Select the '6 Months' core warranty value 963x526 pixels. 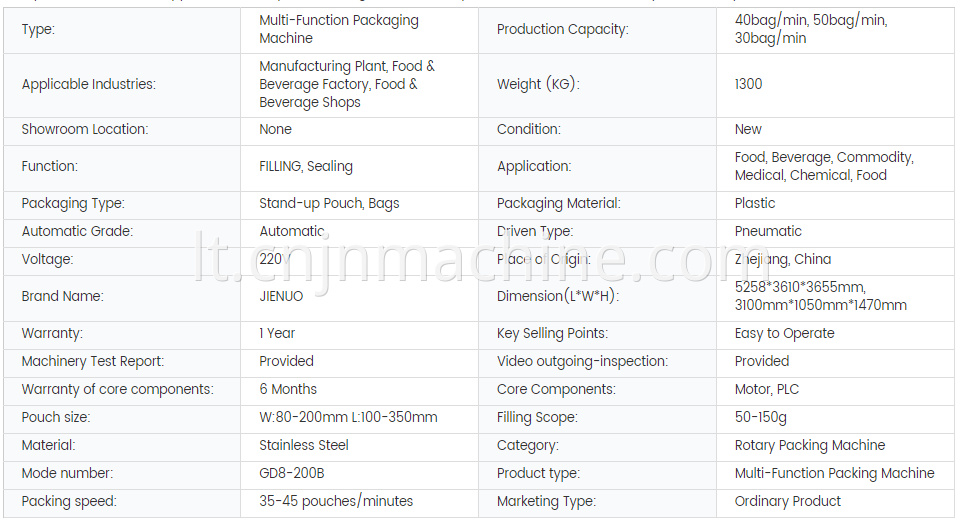(287, 390)
